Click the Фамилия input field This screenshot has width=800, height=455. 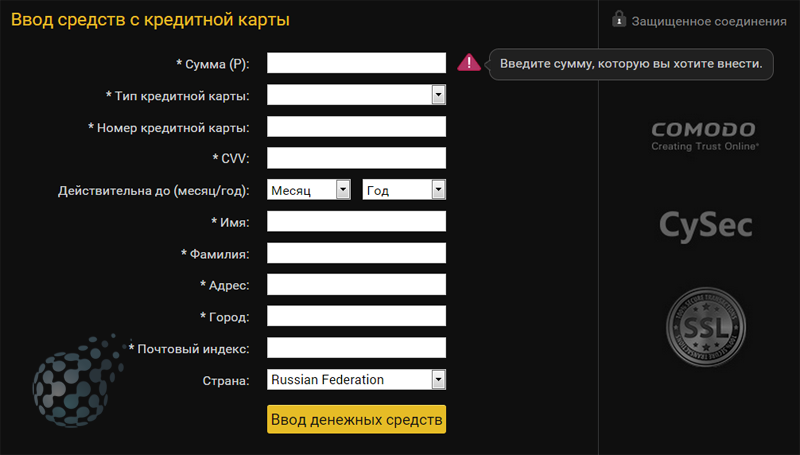356,253
